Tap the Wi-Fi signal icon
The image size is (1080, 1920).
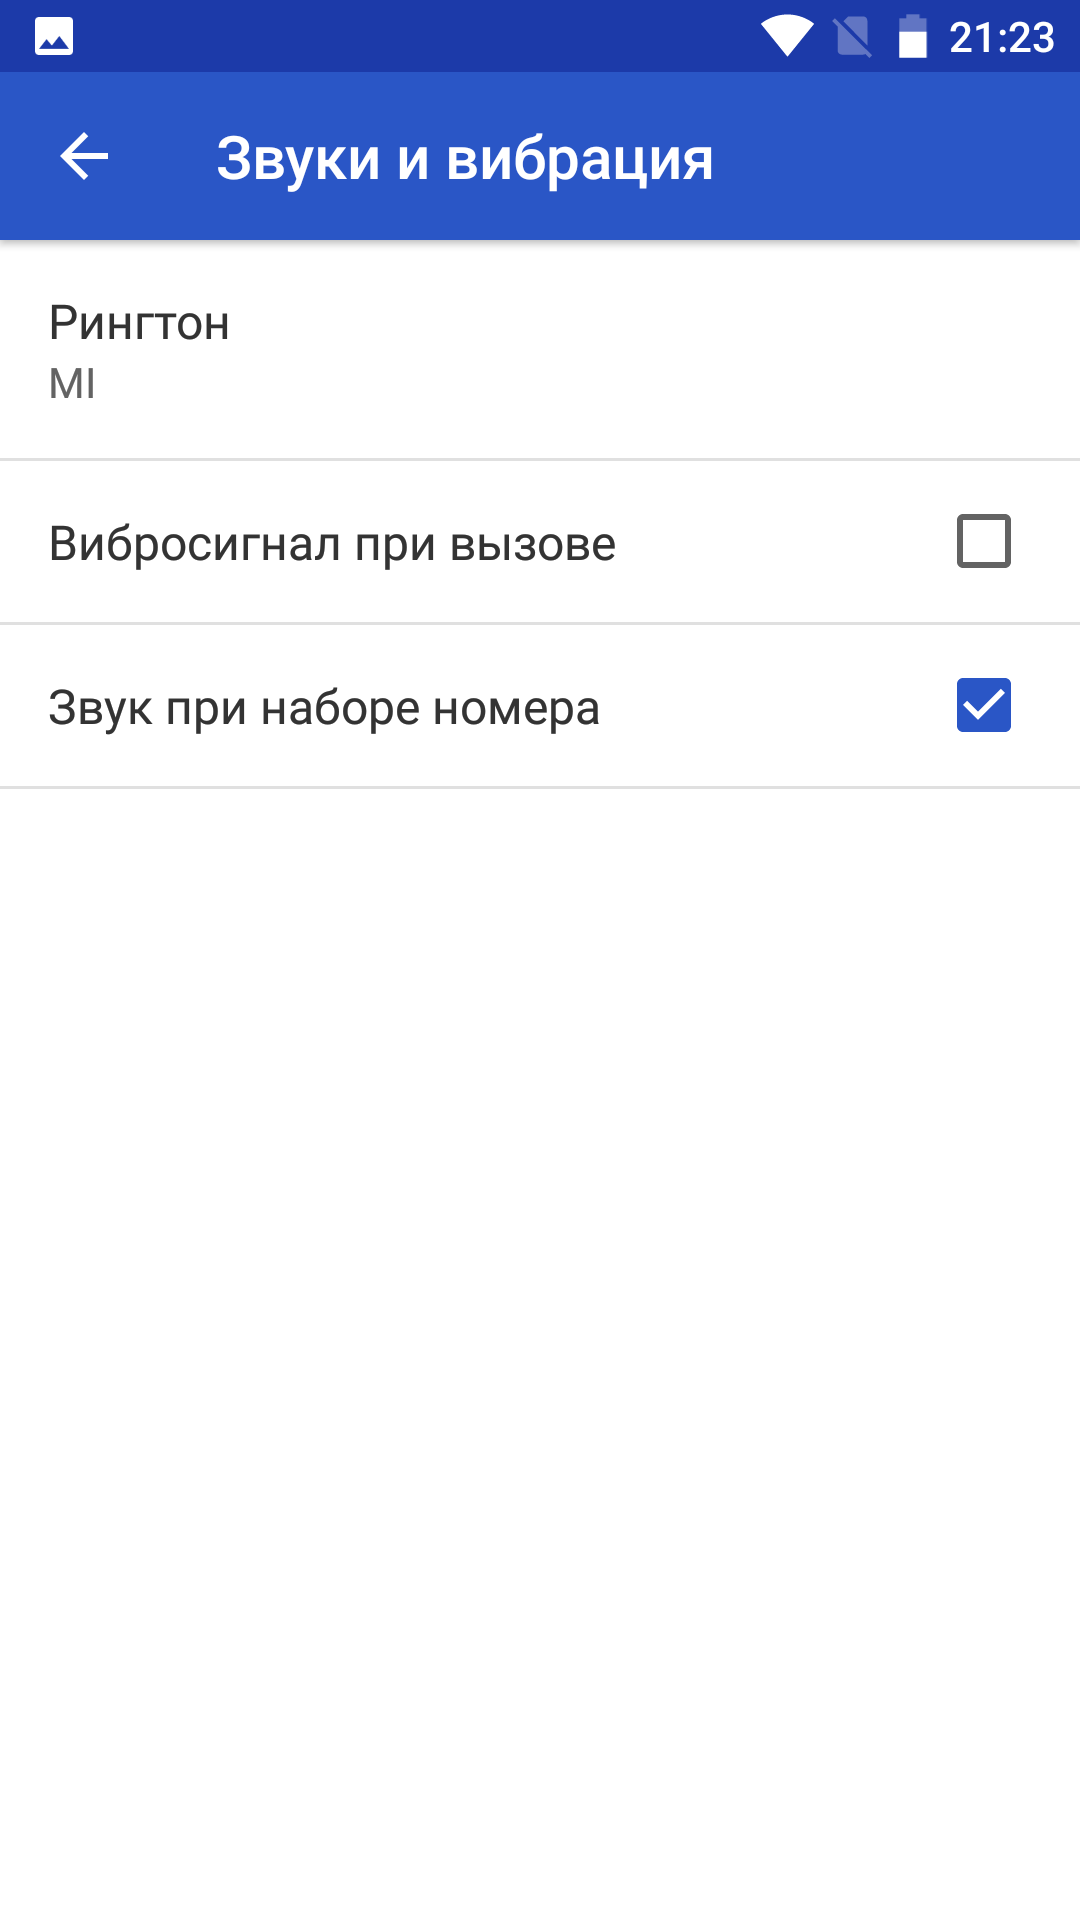788,37
